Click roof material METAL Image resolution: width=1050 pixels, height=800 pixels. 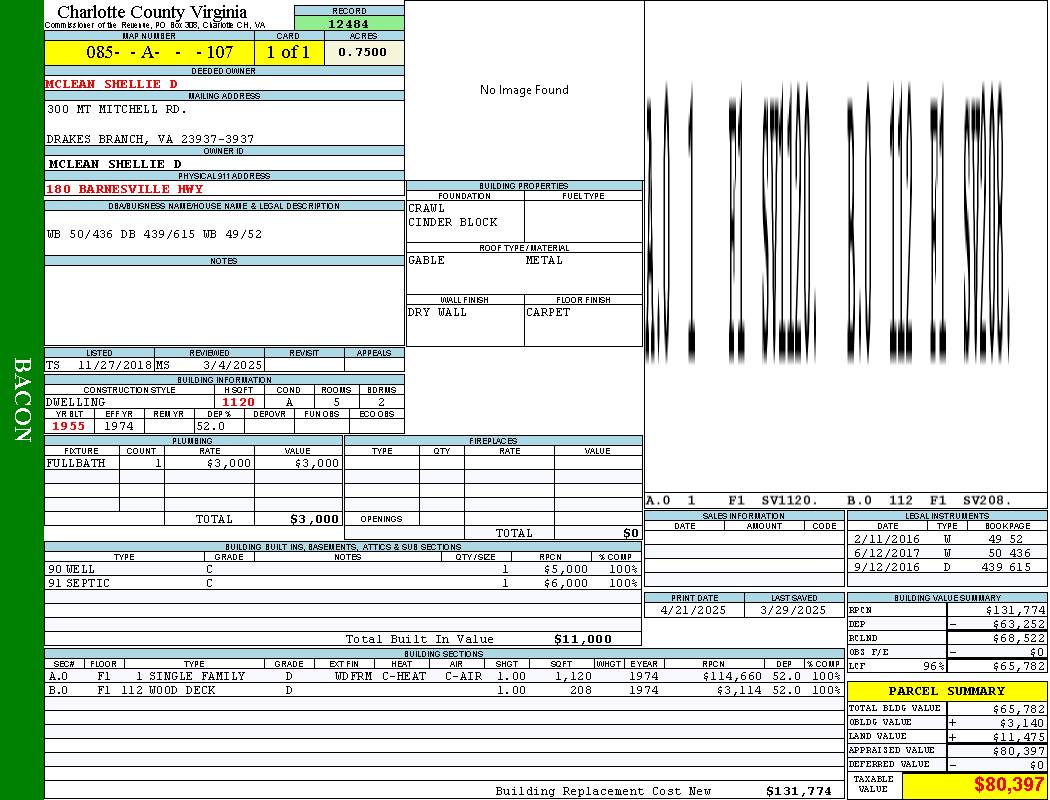tap(544, 260)
